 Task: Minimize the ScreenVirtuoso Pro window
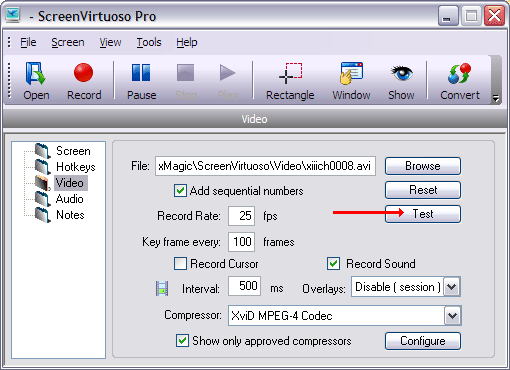[448, 16]
